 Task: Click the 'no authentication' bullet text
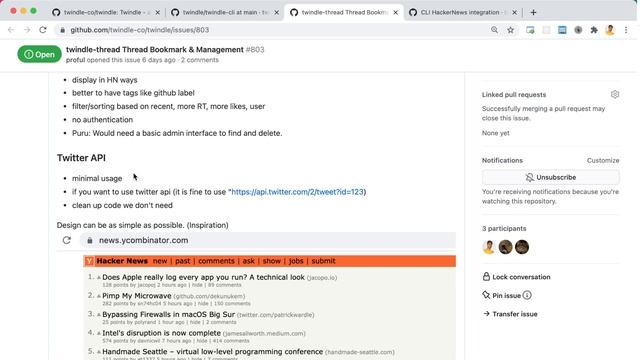102,120
